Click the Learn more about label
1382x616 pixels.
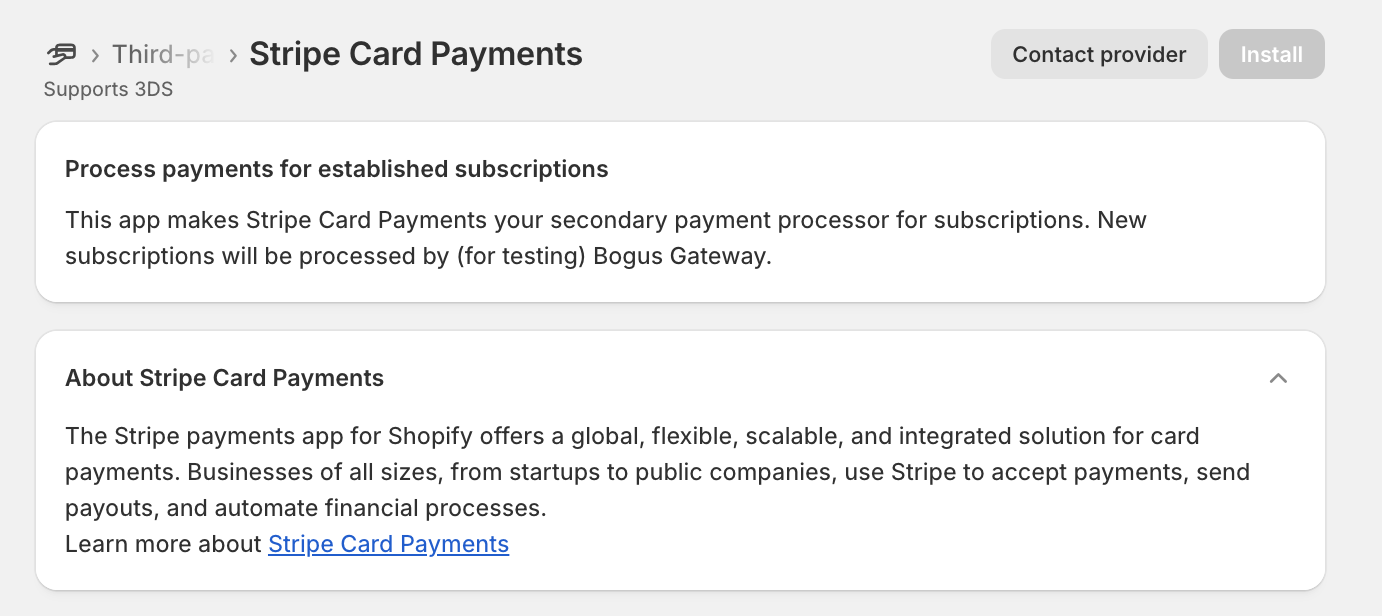164,544
